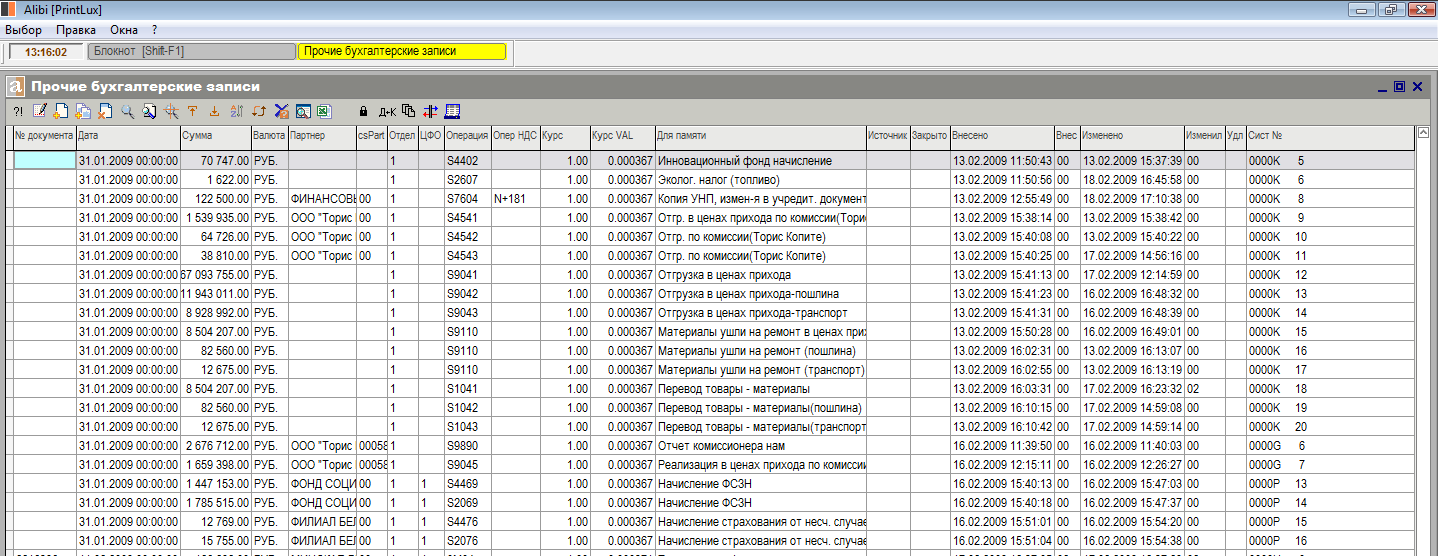
Task: Click sum value 122 500.00
Action: (x=215, y=198)
